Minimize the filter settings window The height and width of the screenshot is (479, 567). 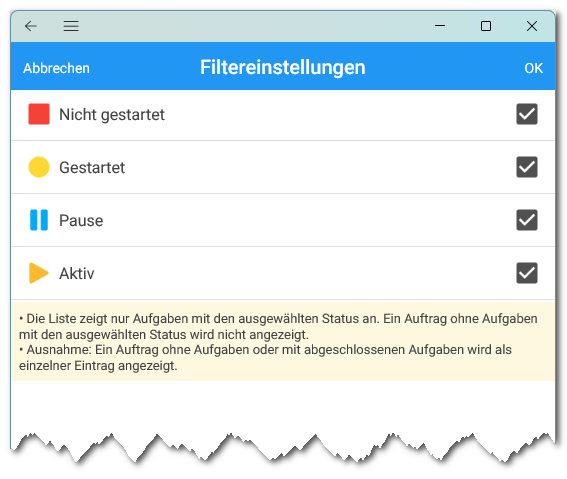440,26
